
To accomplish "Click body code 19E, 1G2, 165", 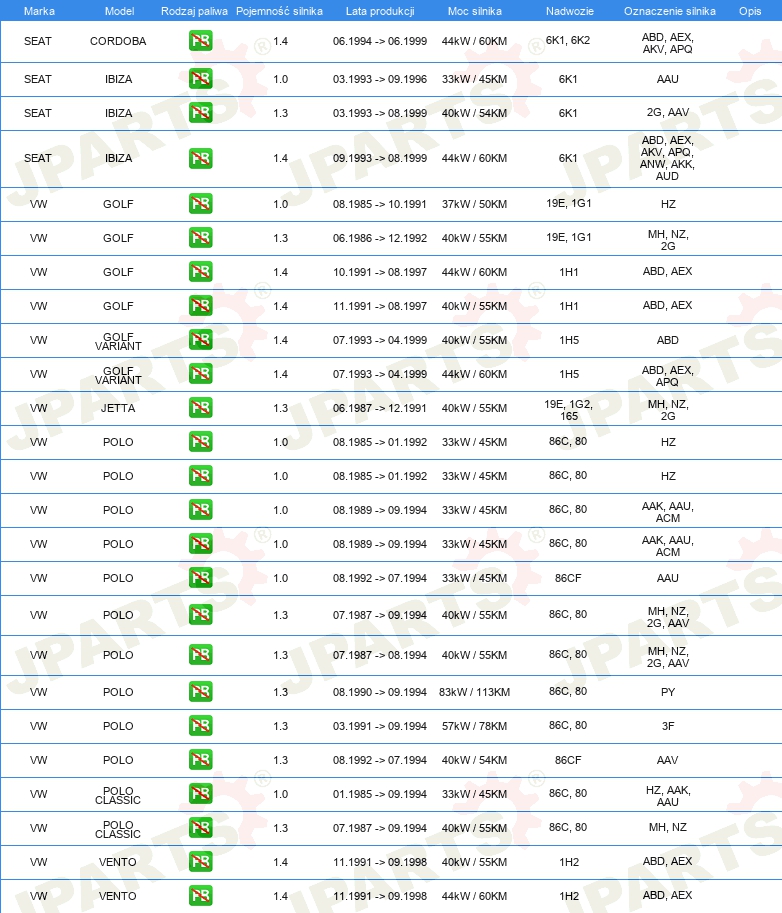I will [x=569, y=410].
